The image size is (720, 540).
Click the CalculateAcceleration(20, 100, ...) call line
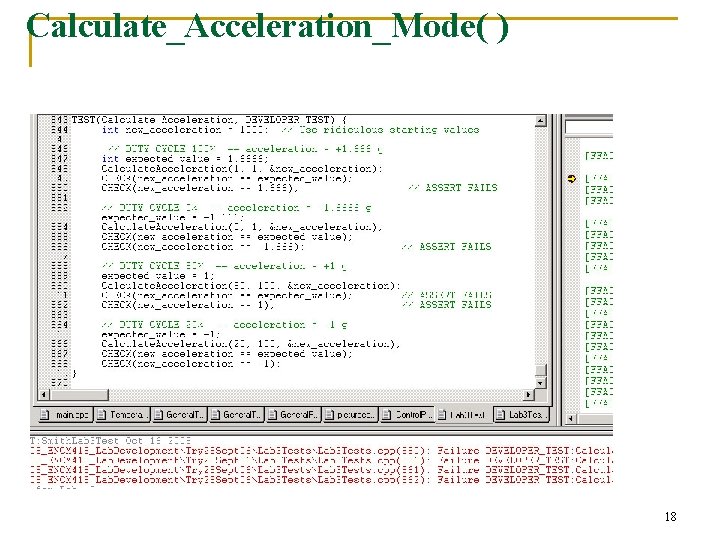(x=251, y=344)
